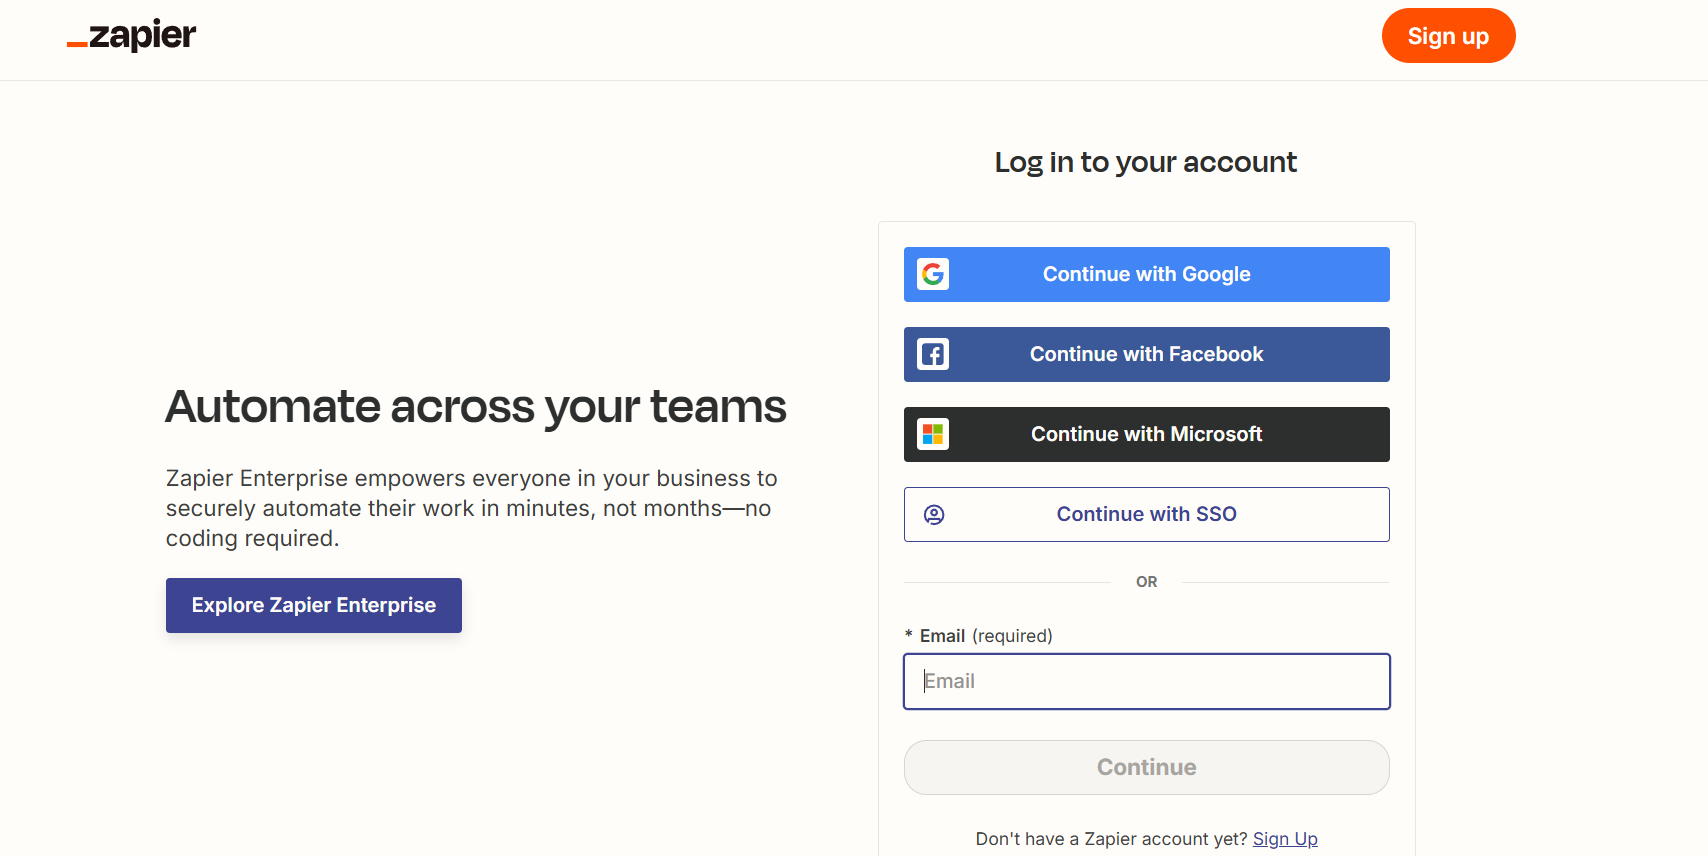Follow the Sign Up link
The image size is (1708, 856).
click(1285, 839)
